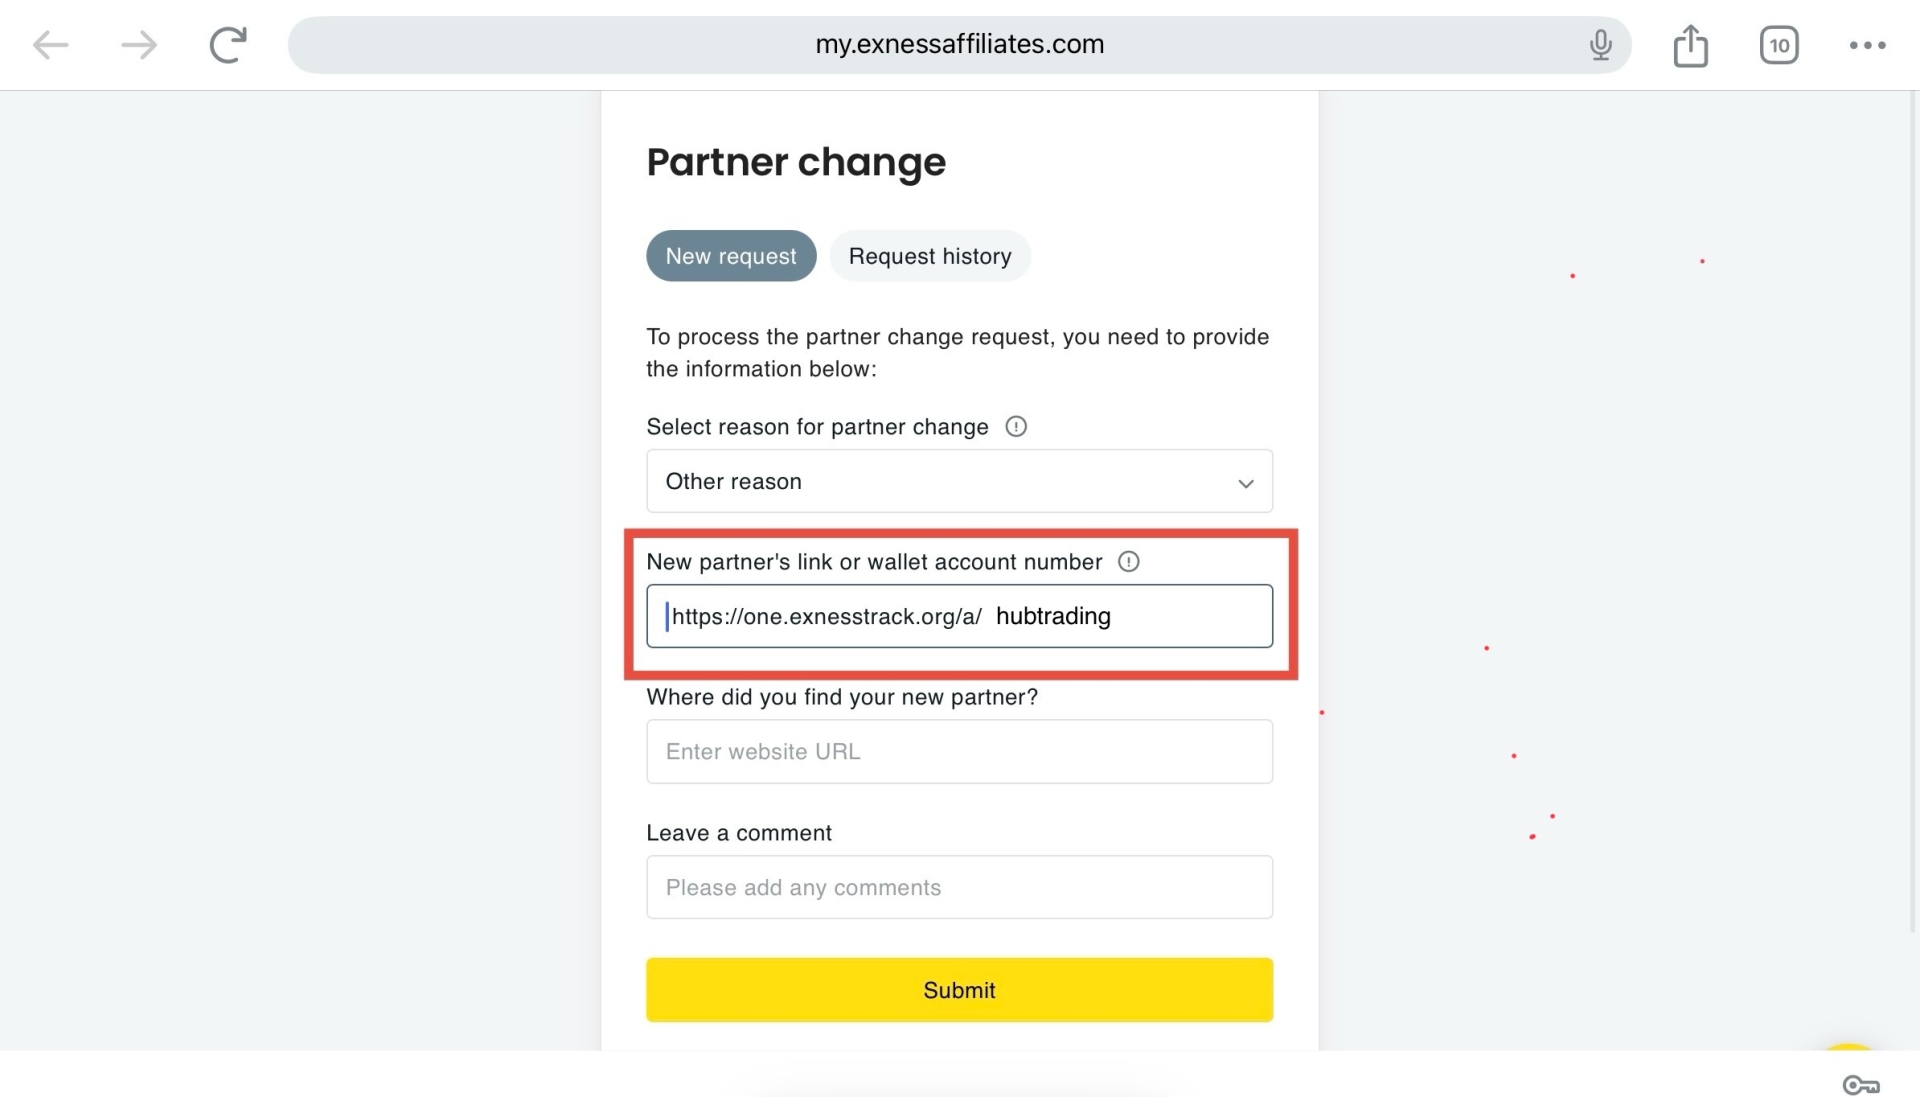1920x1097 pixels.
Task: Switch to the Request history tab
Action: [x=930, y=256]
